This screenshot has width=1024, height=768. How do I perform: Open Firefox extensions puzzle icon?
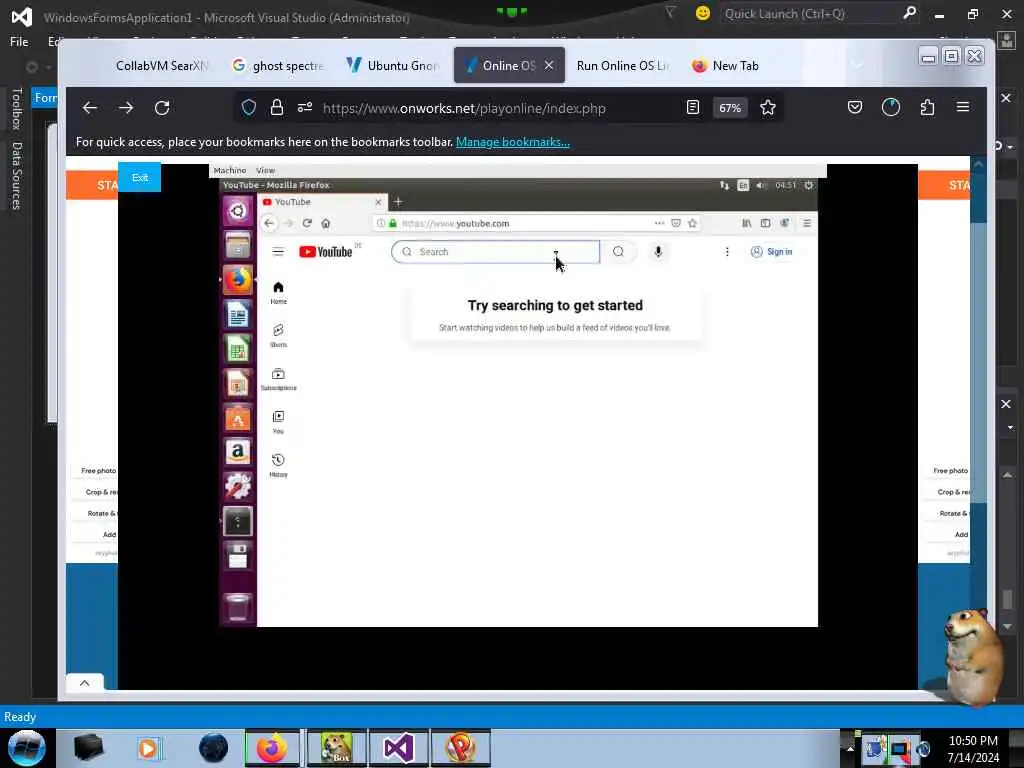pos(927,108)
